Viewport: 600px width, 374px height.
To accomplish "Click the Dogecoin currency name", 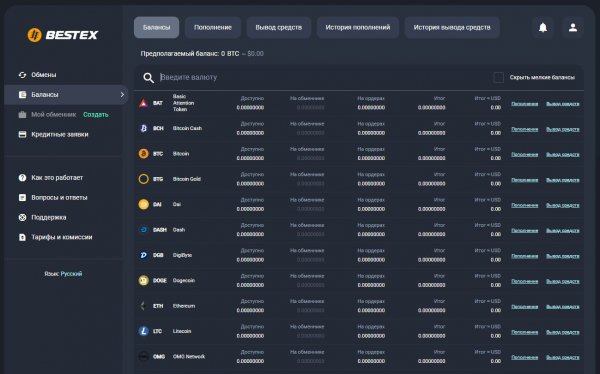I will [184, 281].
